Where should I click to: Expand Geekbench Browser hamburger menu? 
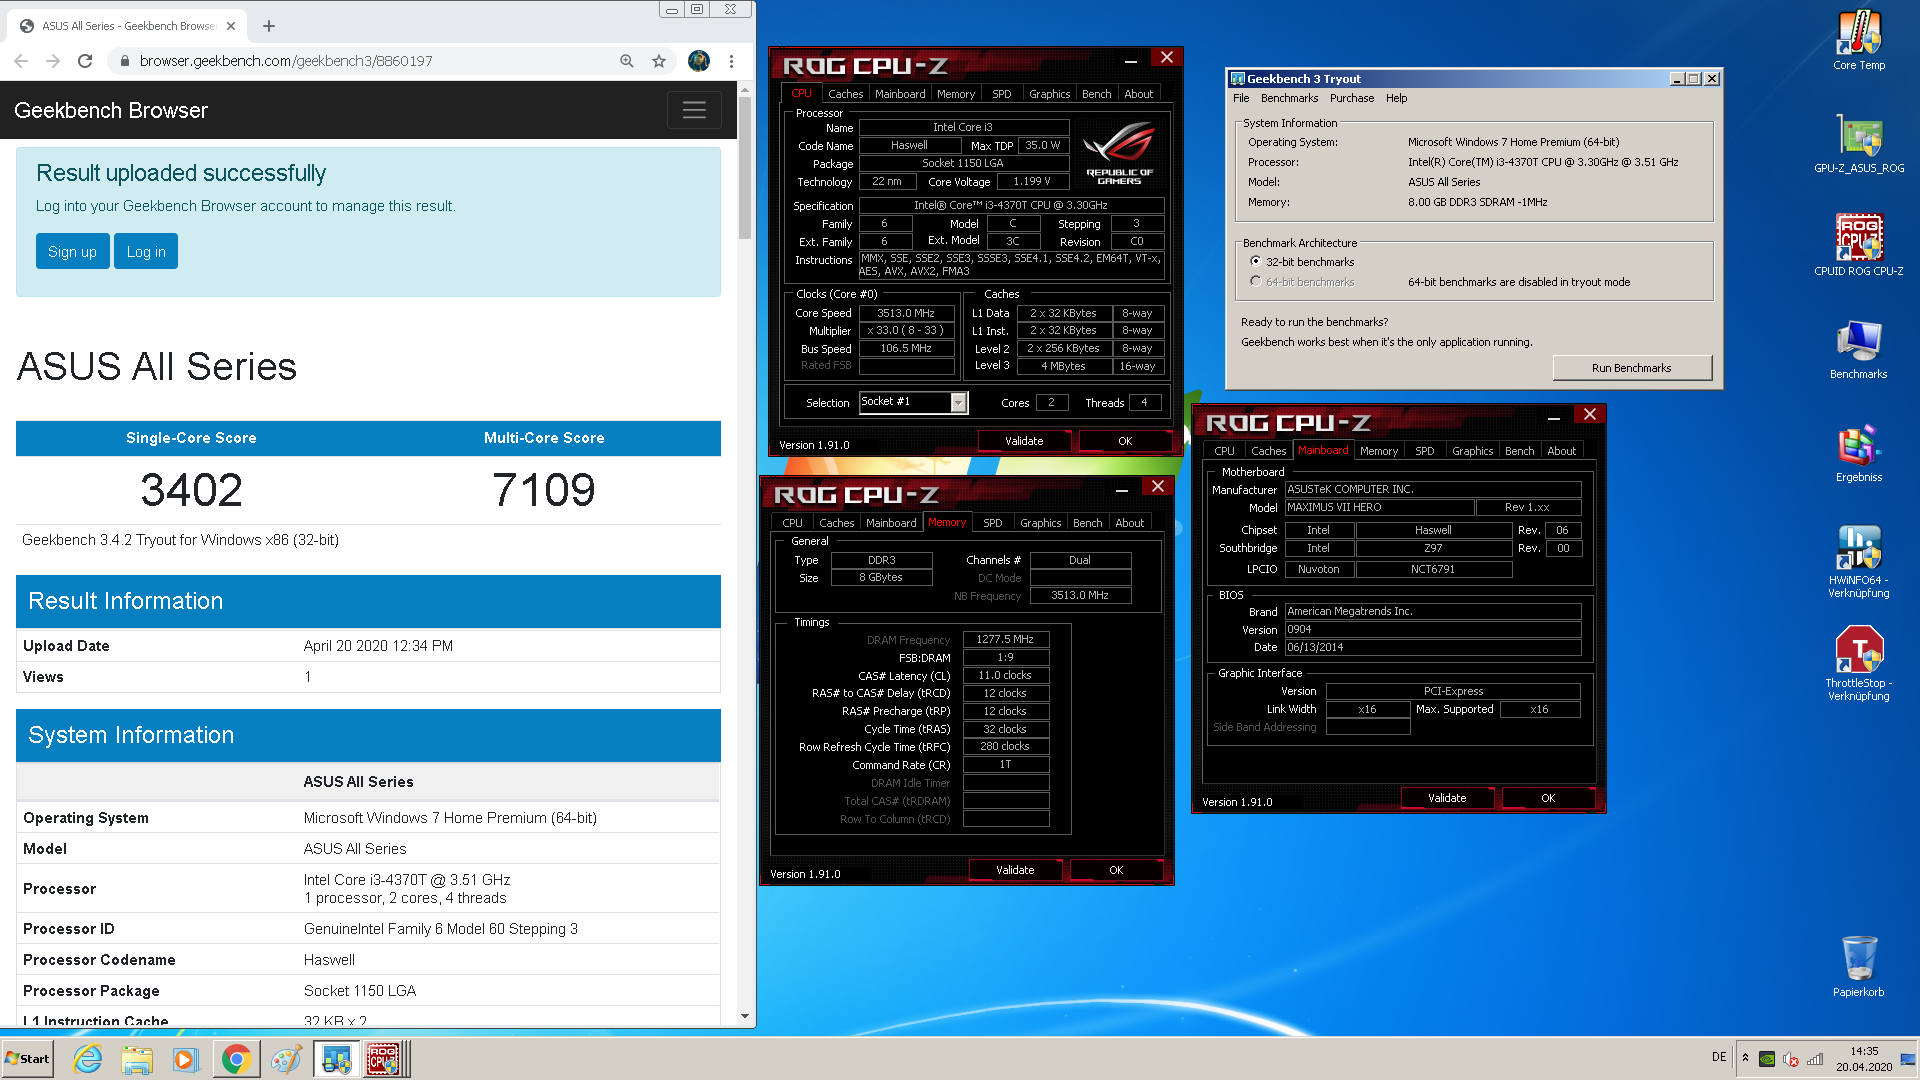click(x=694, y=110)
